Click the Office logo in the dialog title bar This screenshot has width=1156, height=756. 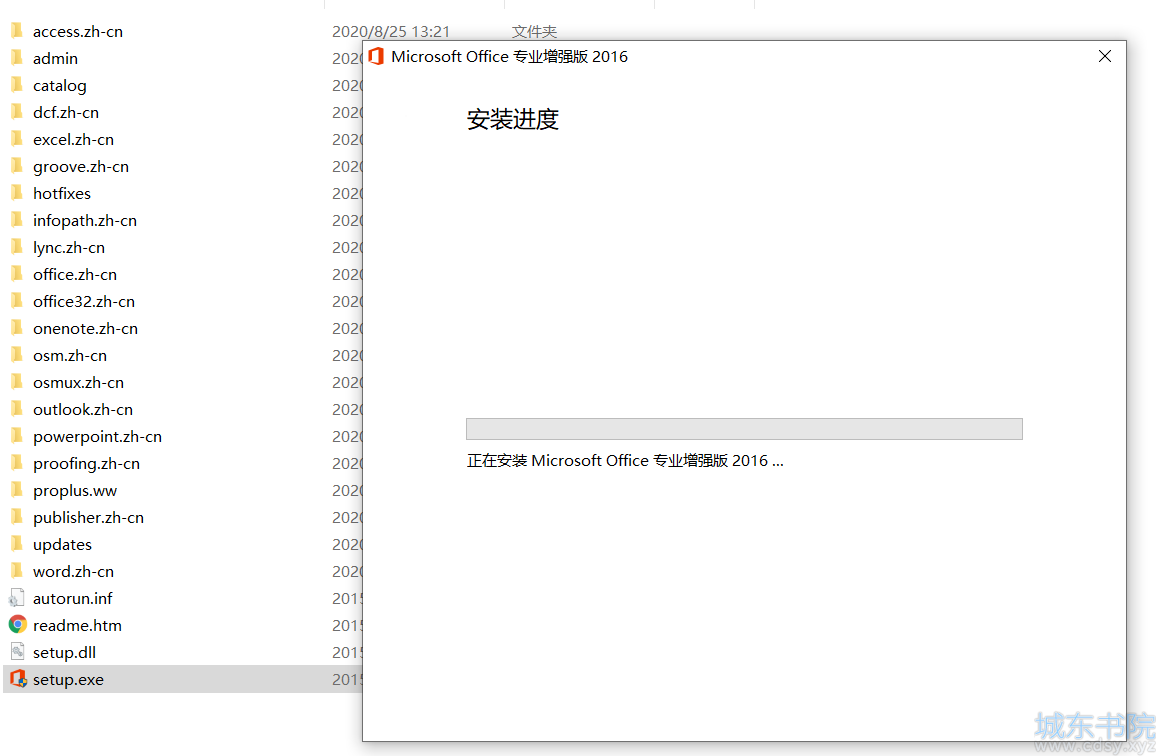[x=376, y=56]
